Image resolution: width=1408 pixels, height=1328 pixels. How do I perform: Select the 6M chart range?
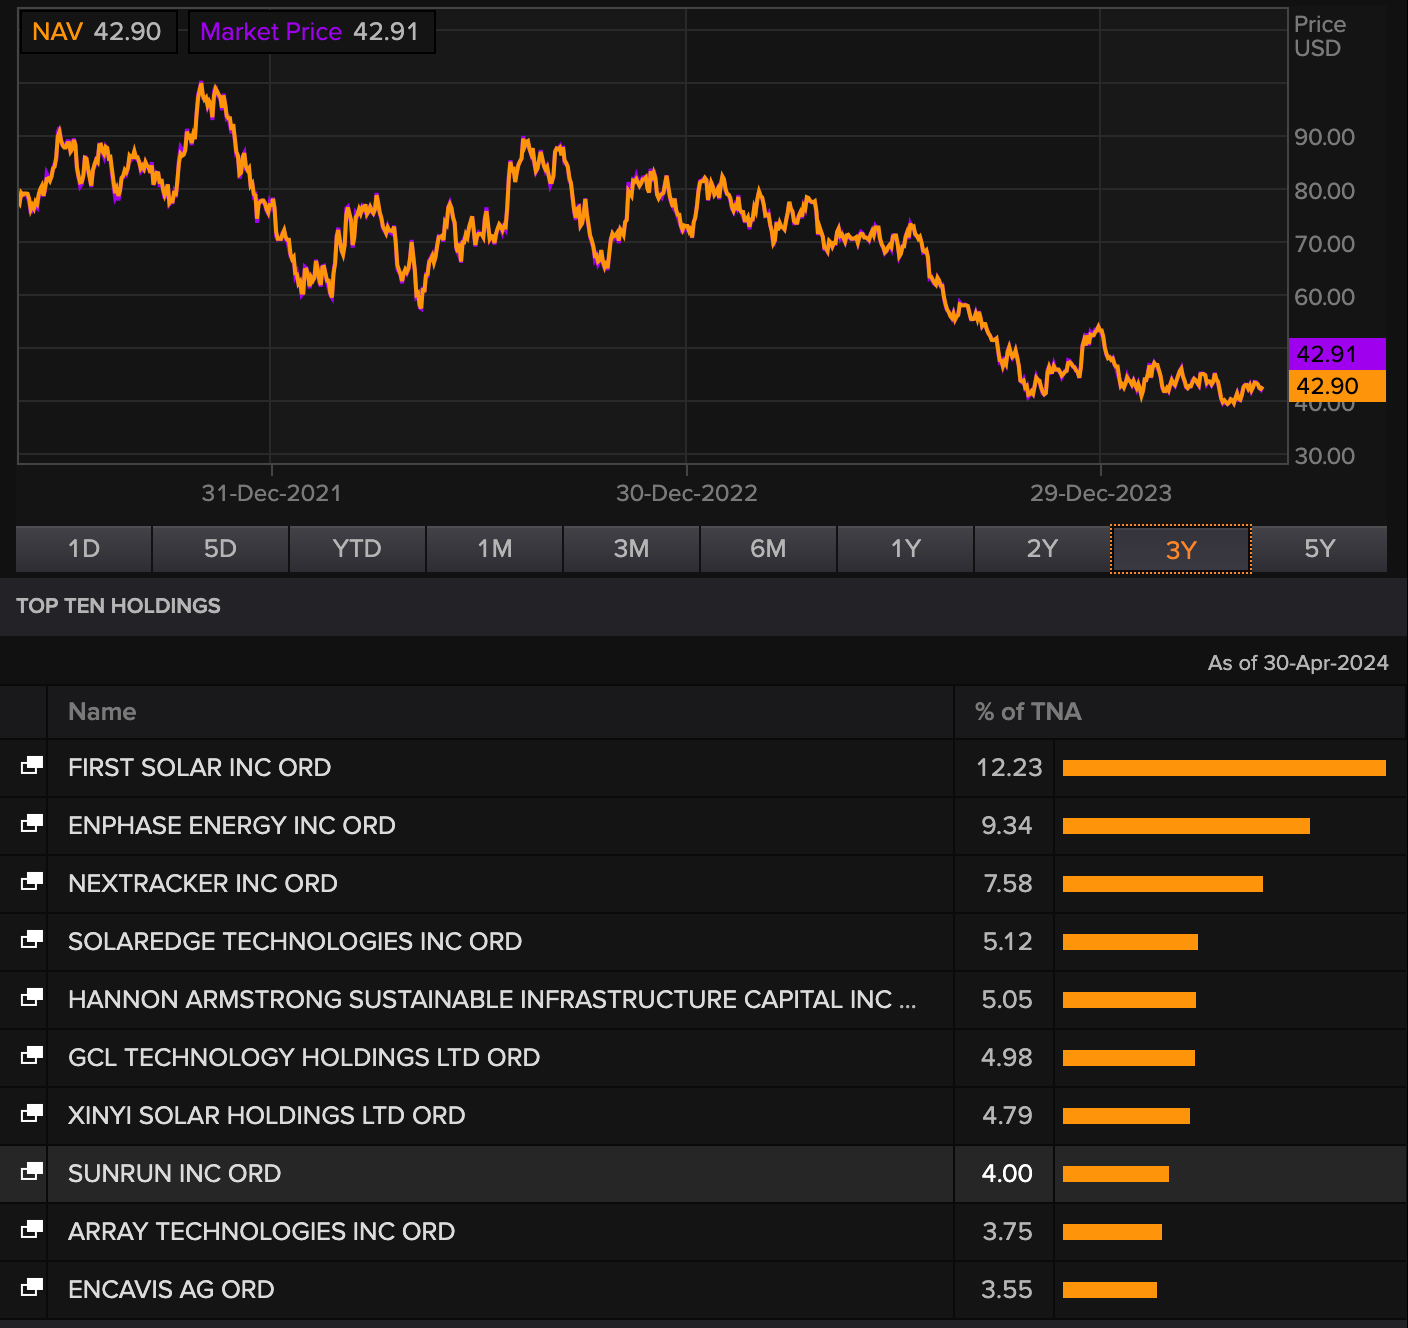[x=768, y=549]
